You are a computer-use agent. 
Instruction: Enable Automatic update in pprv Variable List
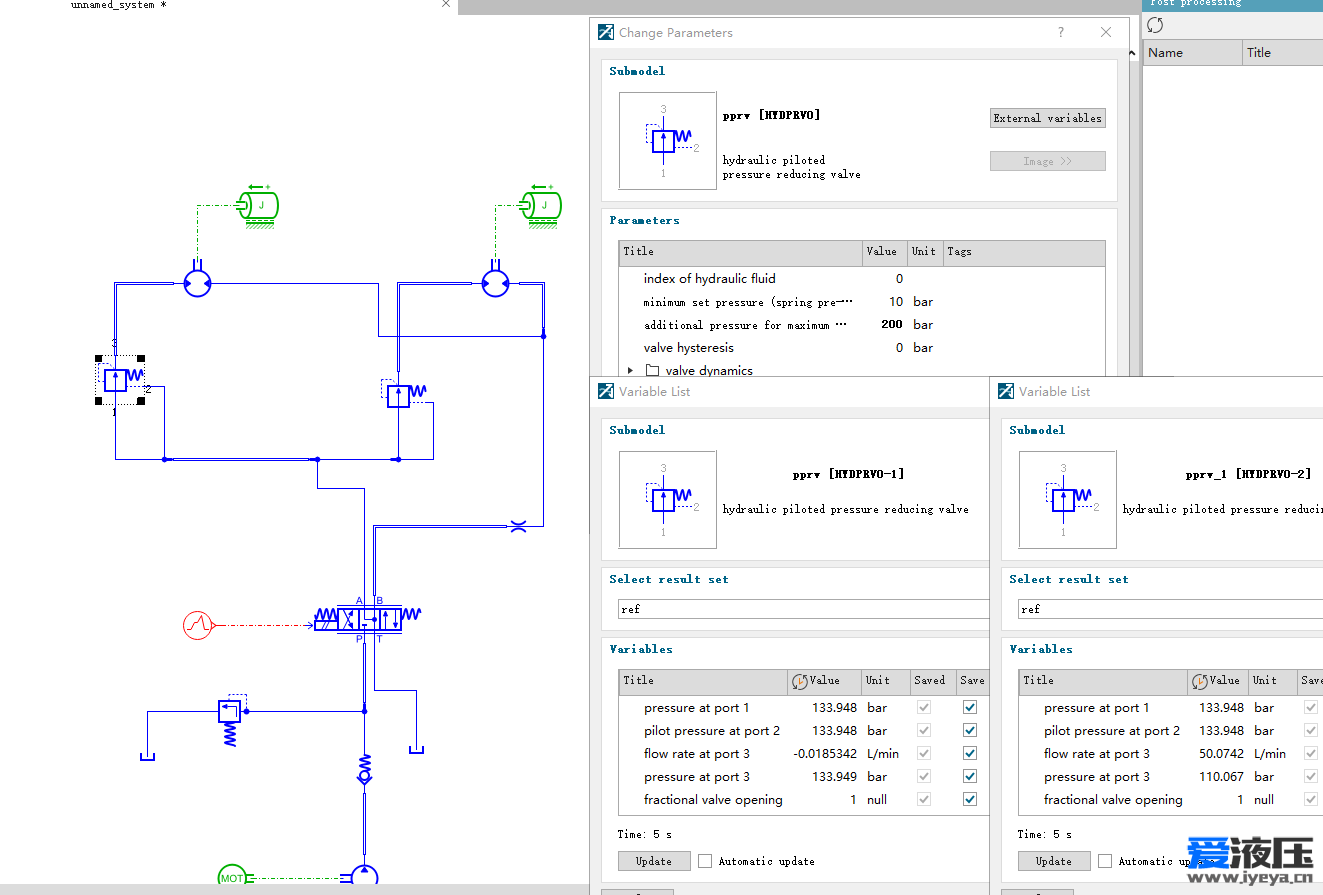tap(705, 861)
